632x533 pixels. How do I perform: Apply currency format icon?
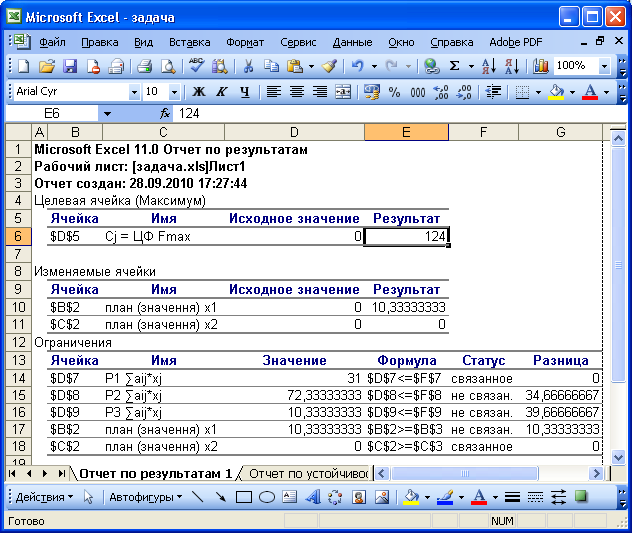click(x=372, y=92)
